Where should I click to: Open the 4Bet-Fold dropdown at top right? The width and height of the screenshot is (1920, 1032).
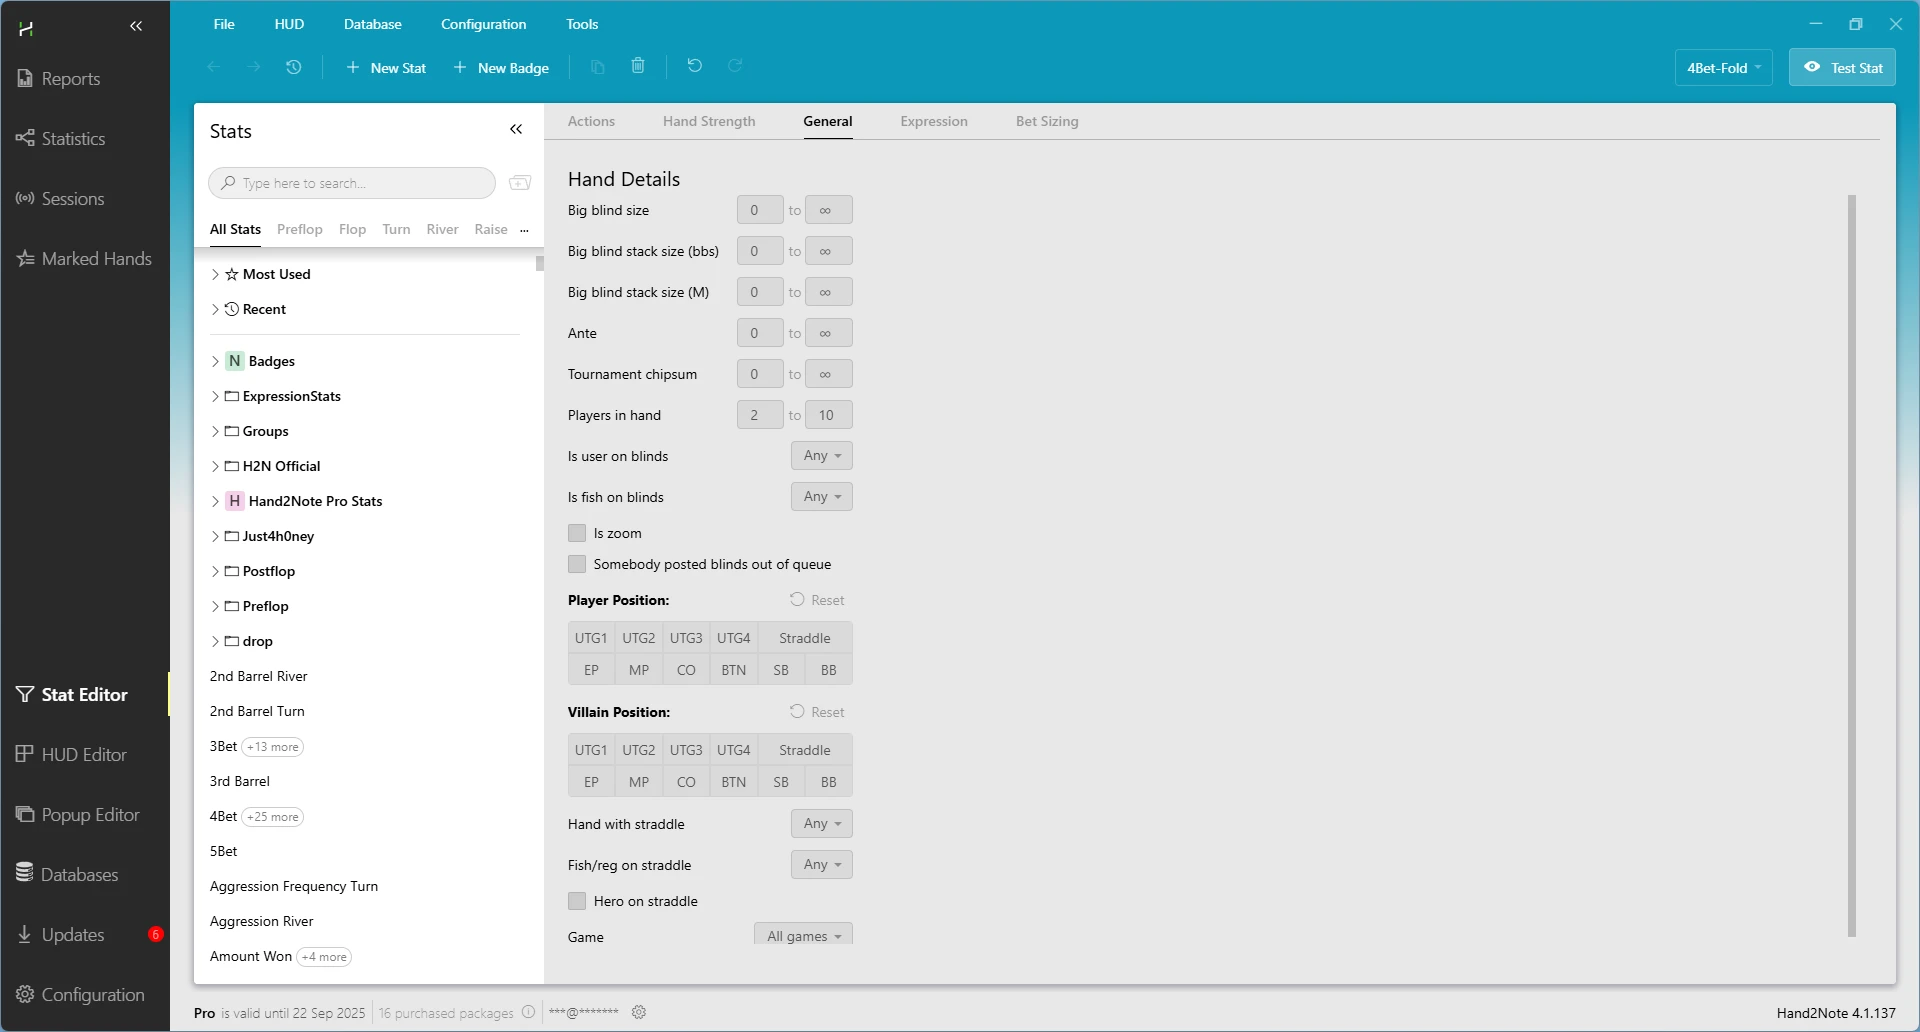pos(1723,68)
